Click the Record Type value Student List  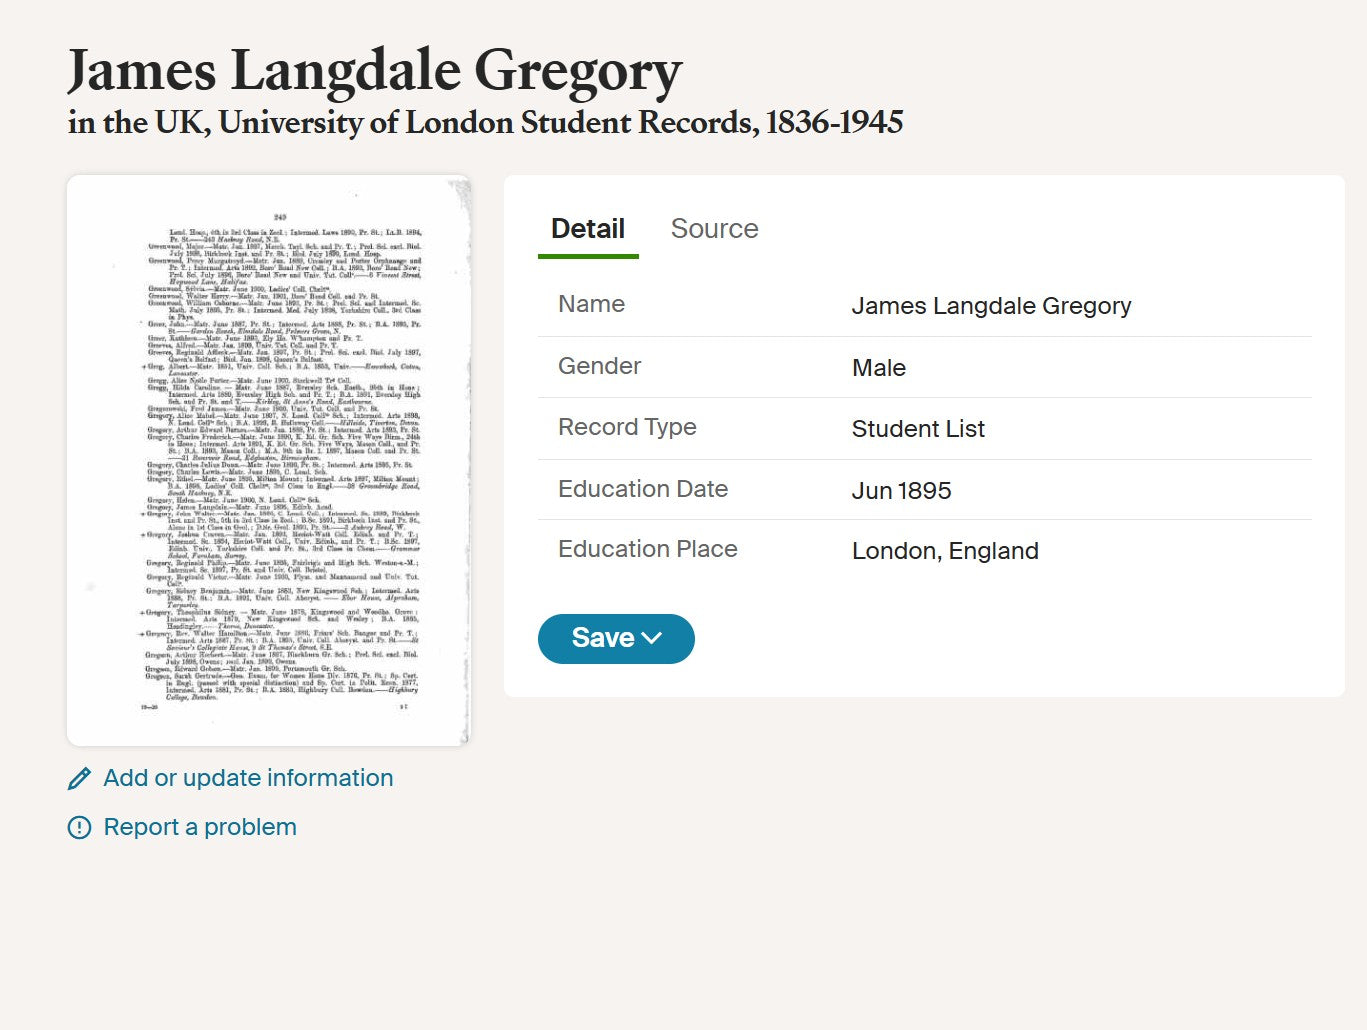[x=918, y=429]
